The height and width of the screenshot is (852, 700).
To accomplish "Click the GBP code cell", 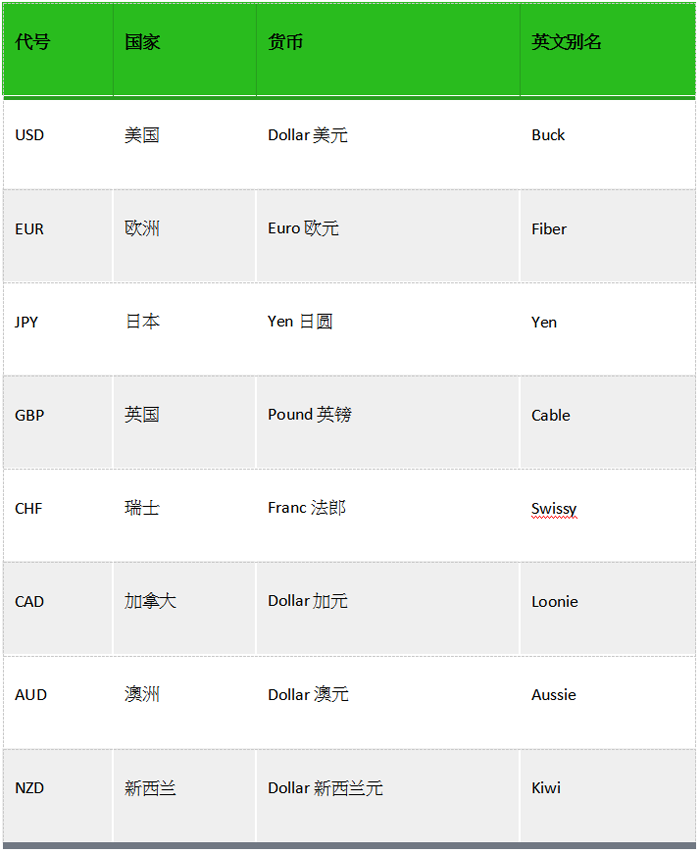I will tap(30, 415).
